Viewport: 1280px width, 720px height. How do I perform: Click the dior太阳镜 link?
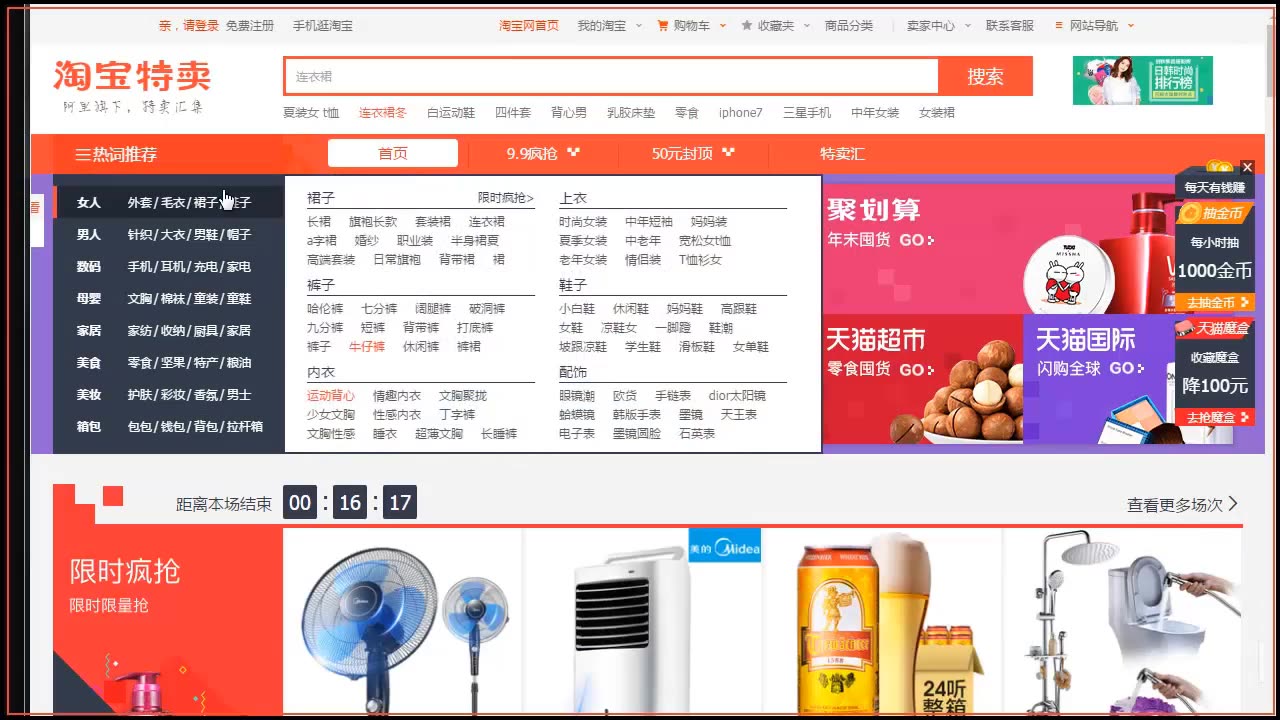click(x=735, y=396)
